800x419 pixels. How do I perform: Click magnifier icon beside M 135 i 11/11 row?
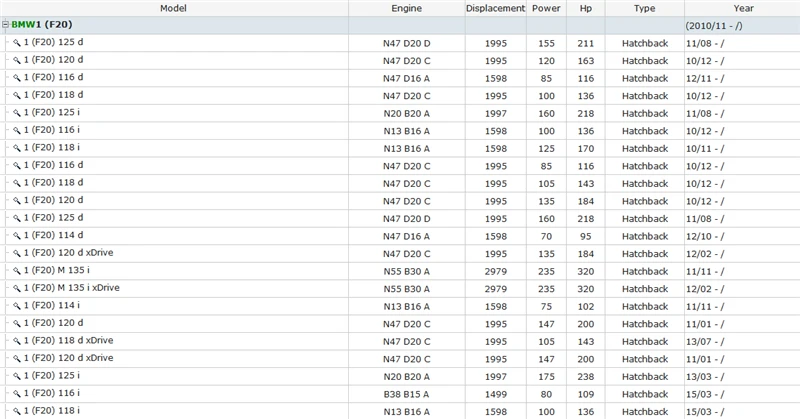(17, 270)
